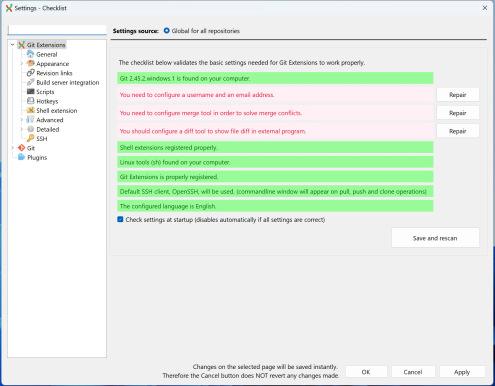Confirm with the OK button
Screen dimensions: 495x386
coord(366,372)
